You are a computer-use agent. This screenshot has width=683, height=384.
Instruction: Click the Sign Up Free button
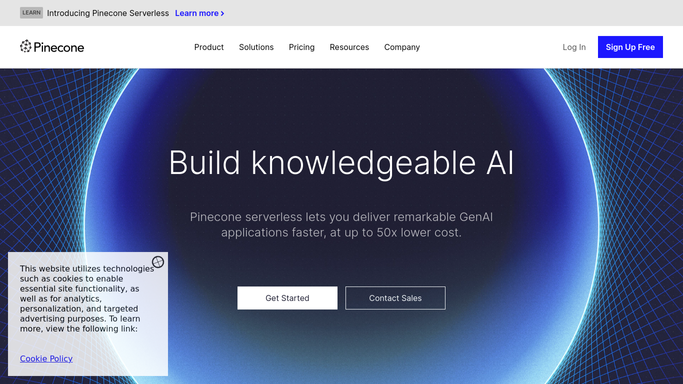click(630, 47)
